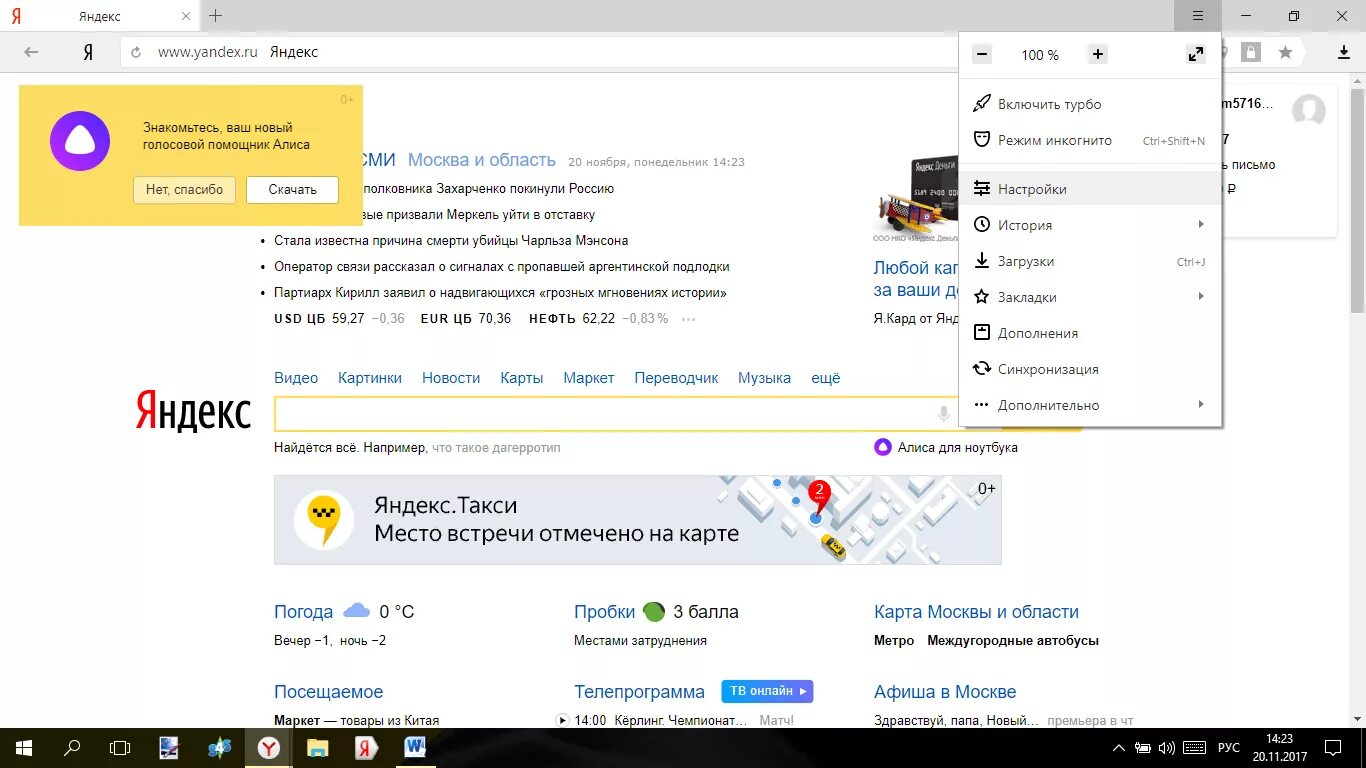Screen dimensions: 1366x768
Task: Click the РУС language indicator
Action: coord(1229,748)
